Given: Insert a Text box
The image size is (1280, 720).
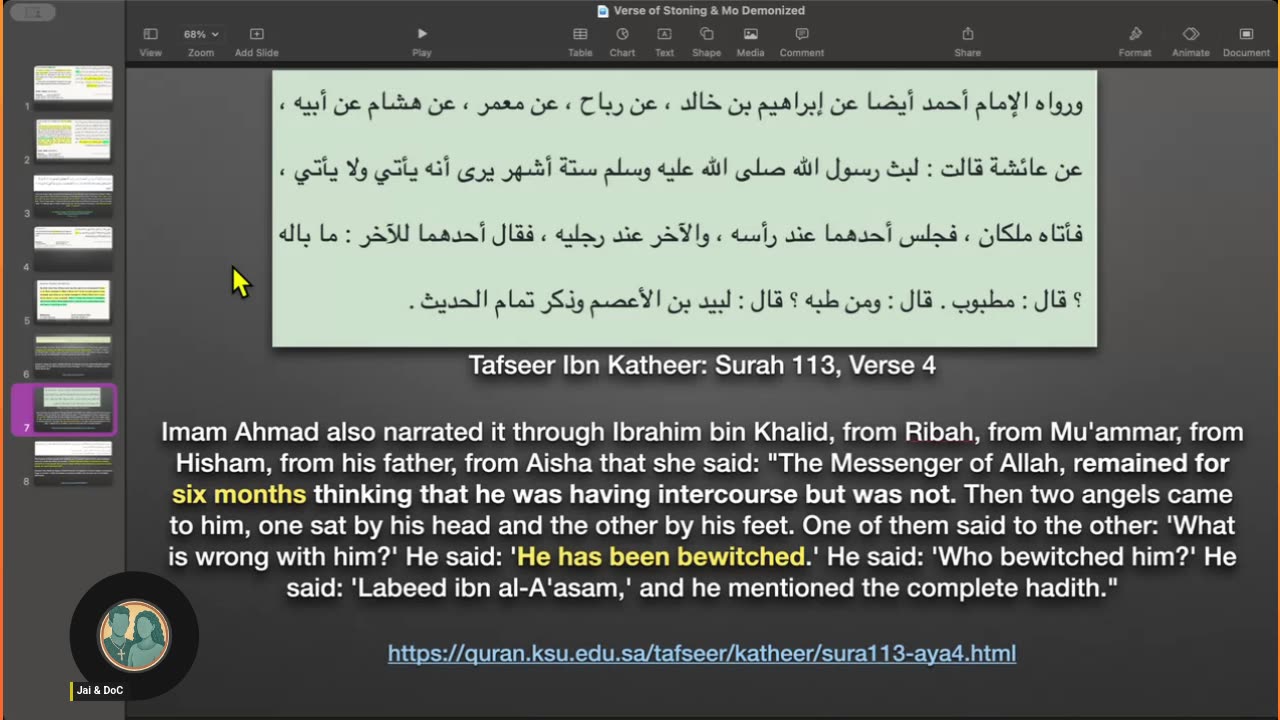Looking at the screenshot, I should tap(664, 41).
